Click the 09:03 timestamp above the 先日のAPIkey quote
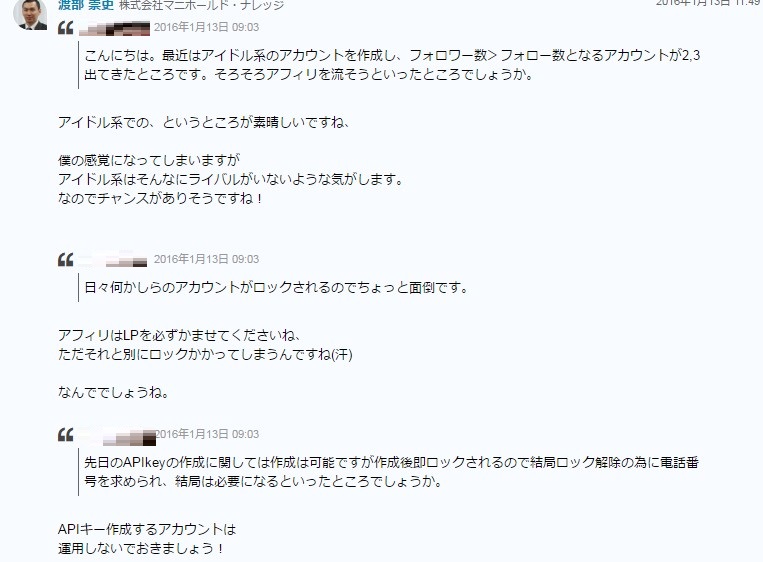 207,434
